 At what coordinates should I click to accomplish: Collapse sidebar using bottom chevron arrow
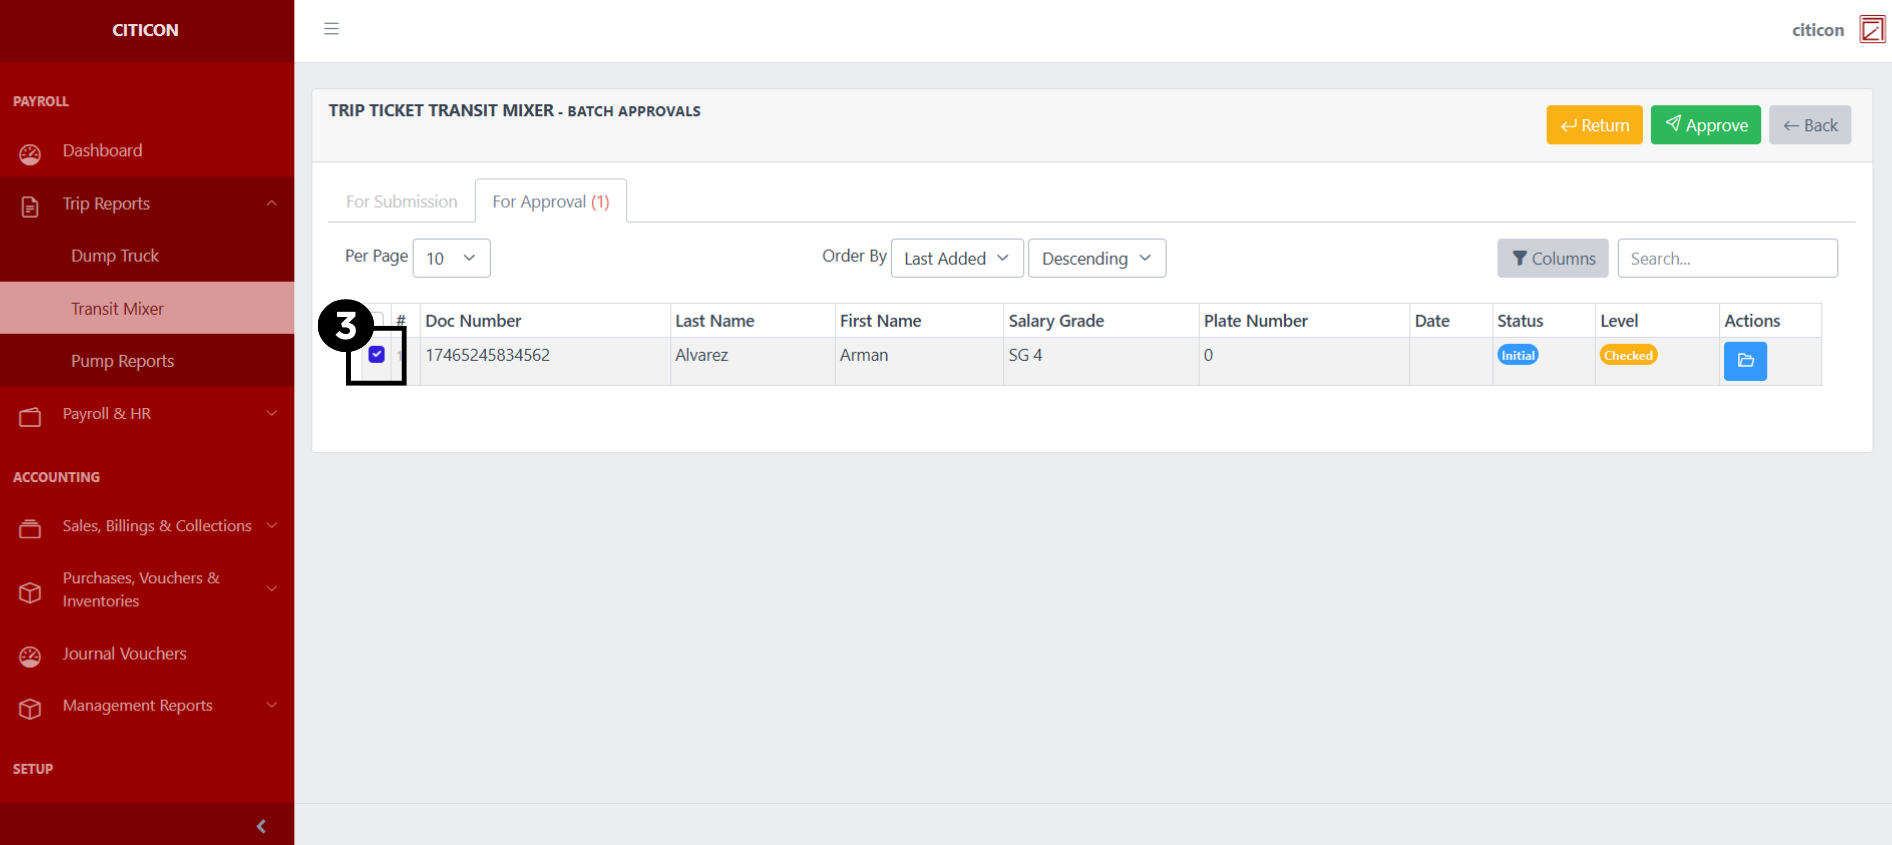click(x=261, y=826)
